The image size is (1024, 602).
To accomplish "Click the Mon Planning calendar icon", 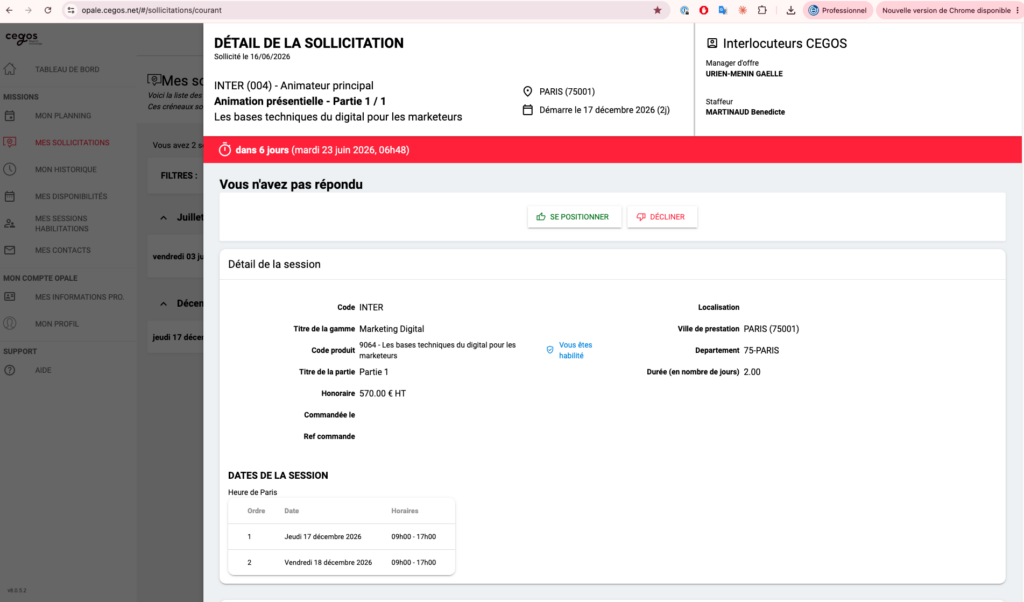I will click(10, 116).
